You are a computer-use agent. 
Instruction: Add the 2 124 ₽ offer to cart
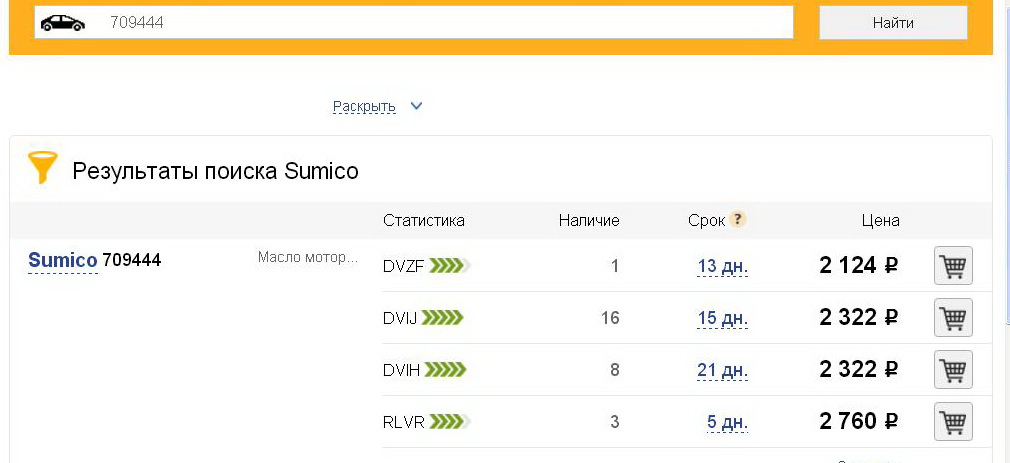953,265
